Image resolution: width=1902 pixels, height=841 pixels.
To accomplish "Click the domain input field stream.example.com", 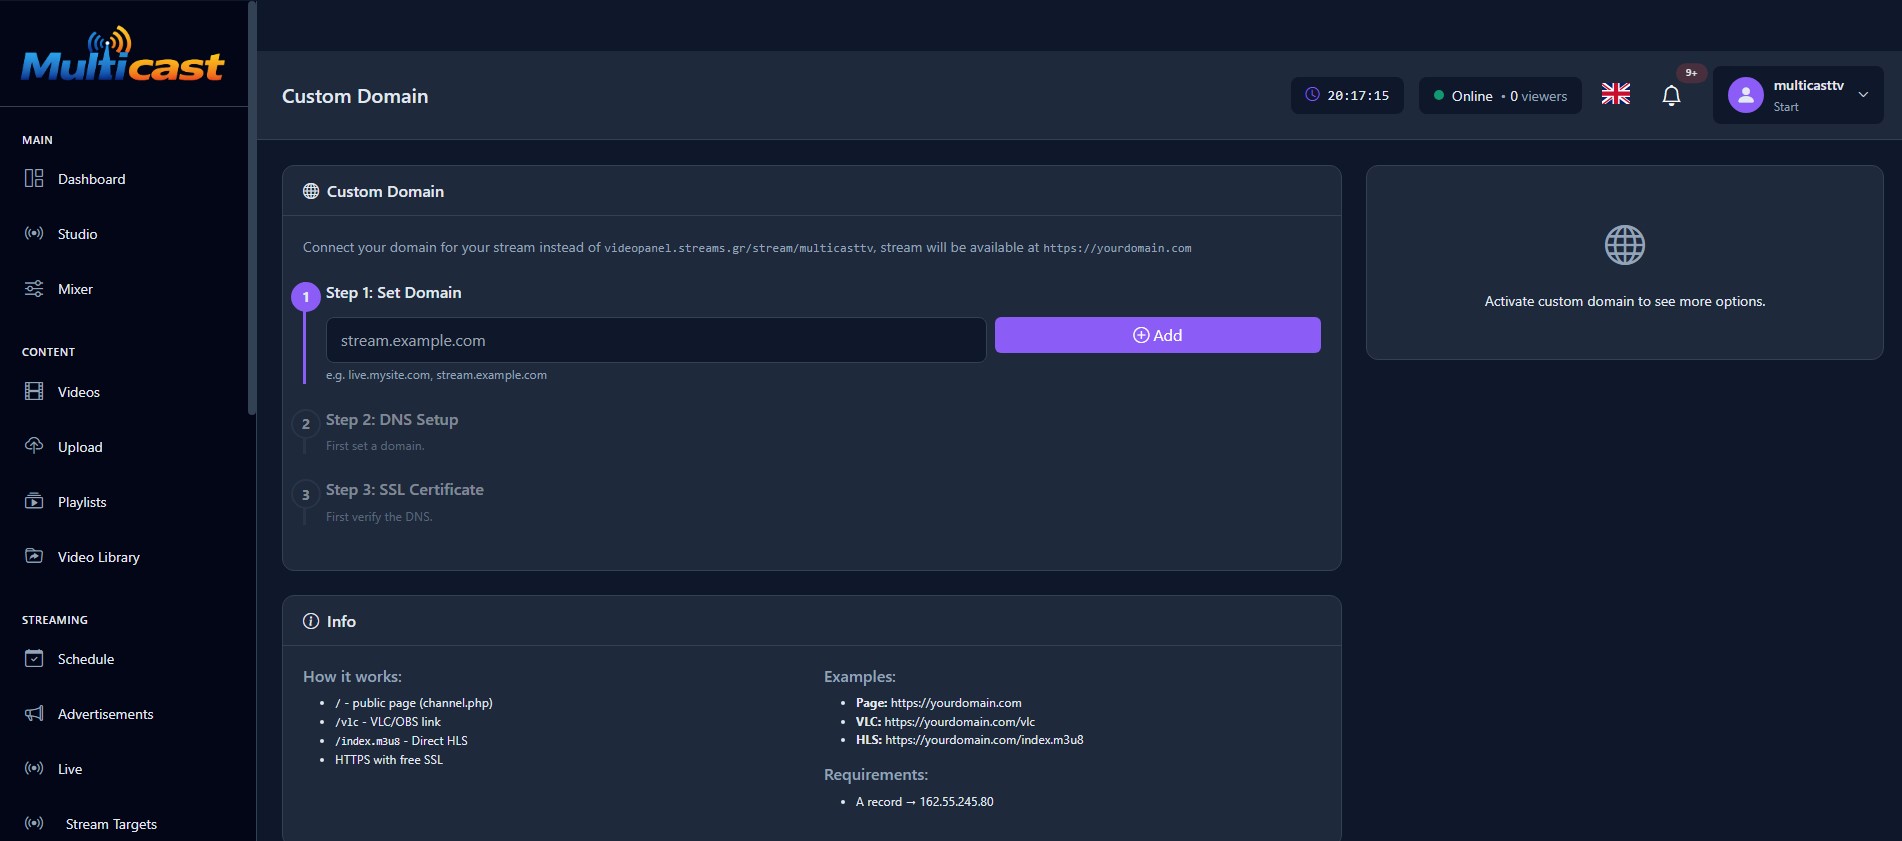I will coord(656,340).
